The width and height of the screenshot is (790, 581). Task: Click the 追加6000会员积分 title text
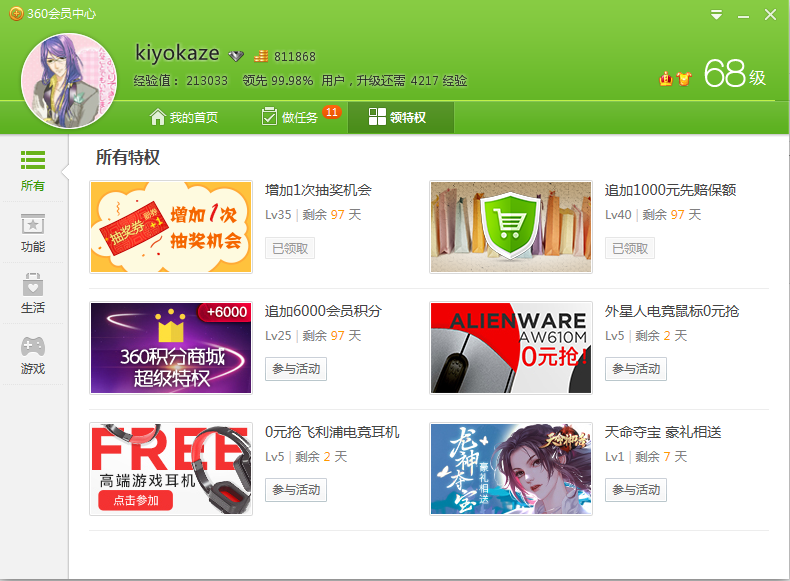[323, 311]
